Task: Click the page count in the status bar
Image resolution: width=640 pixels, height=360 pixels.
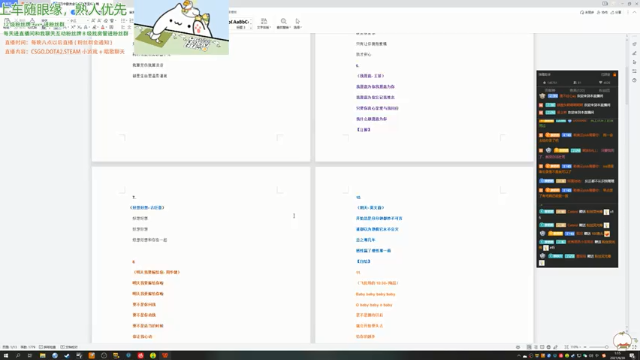Action: [10, 347]
